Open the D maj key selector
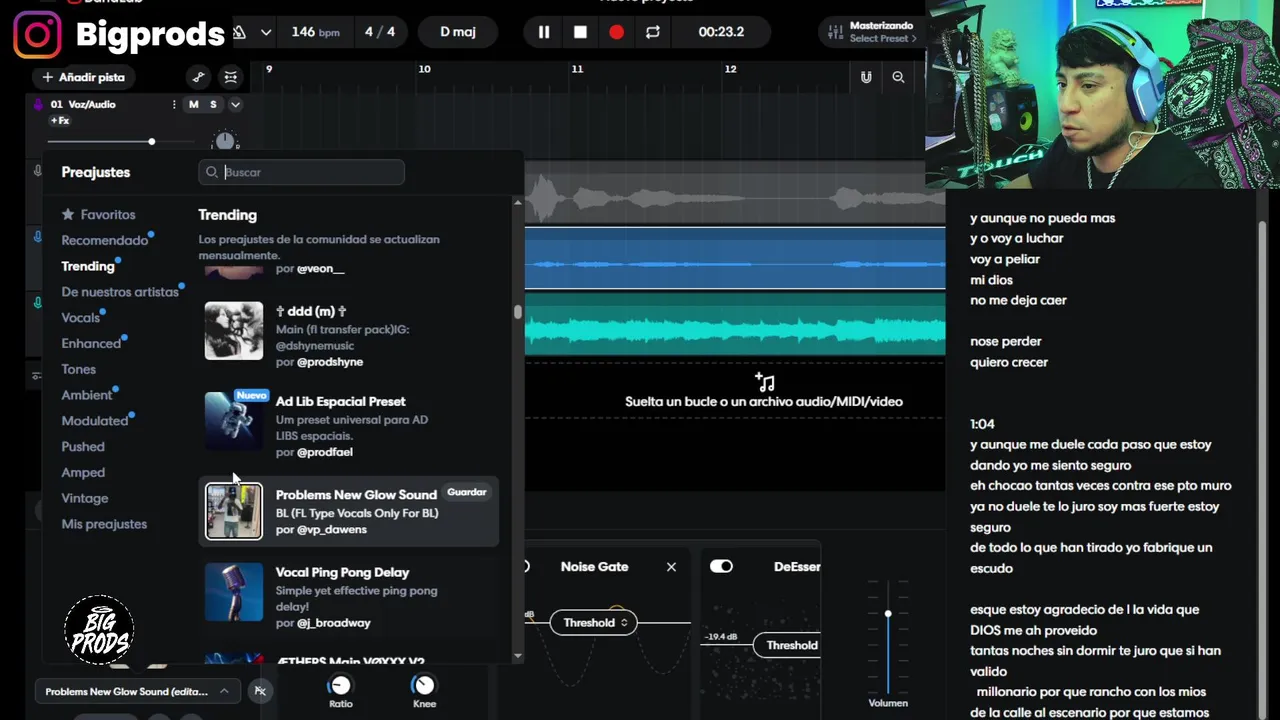The width and height of the screenshot is (1280, 720). tap(458, 32)
